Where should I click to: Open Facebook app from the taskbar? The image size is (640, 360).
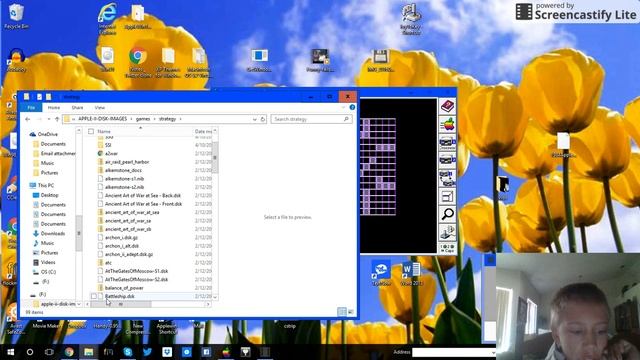point(206,352)
